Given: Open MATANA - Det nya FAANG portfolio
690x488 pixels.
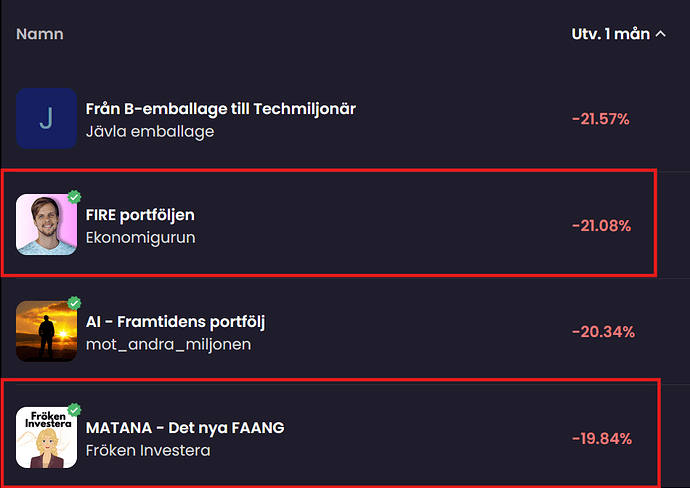Looking at the screenshot, I should click(x=185, y=428).
